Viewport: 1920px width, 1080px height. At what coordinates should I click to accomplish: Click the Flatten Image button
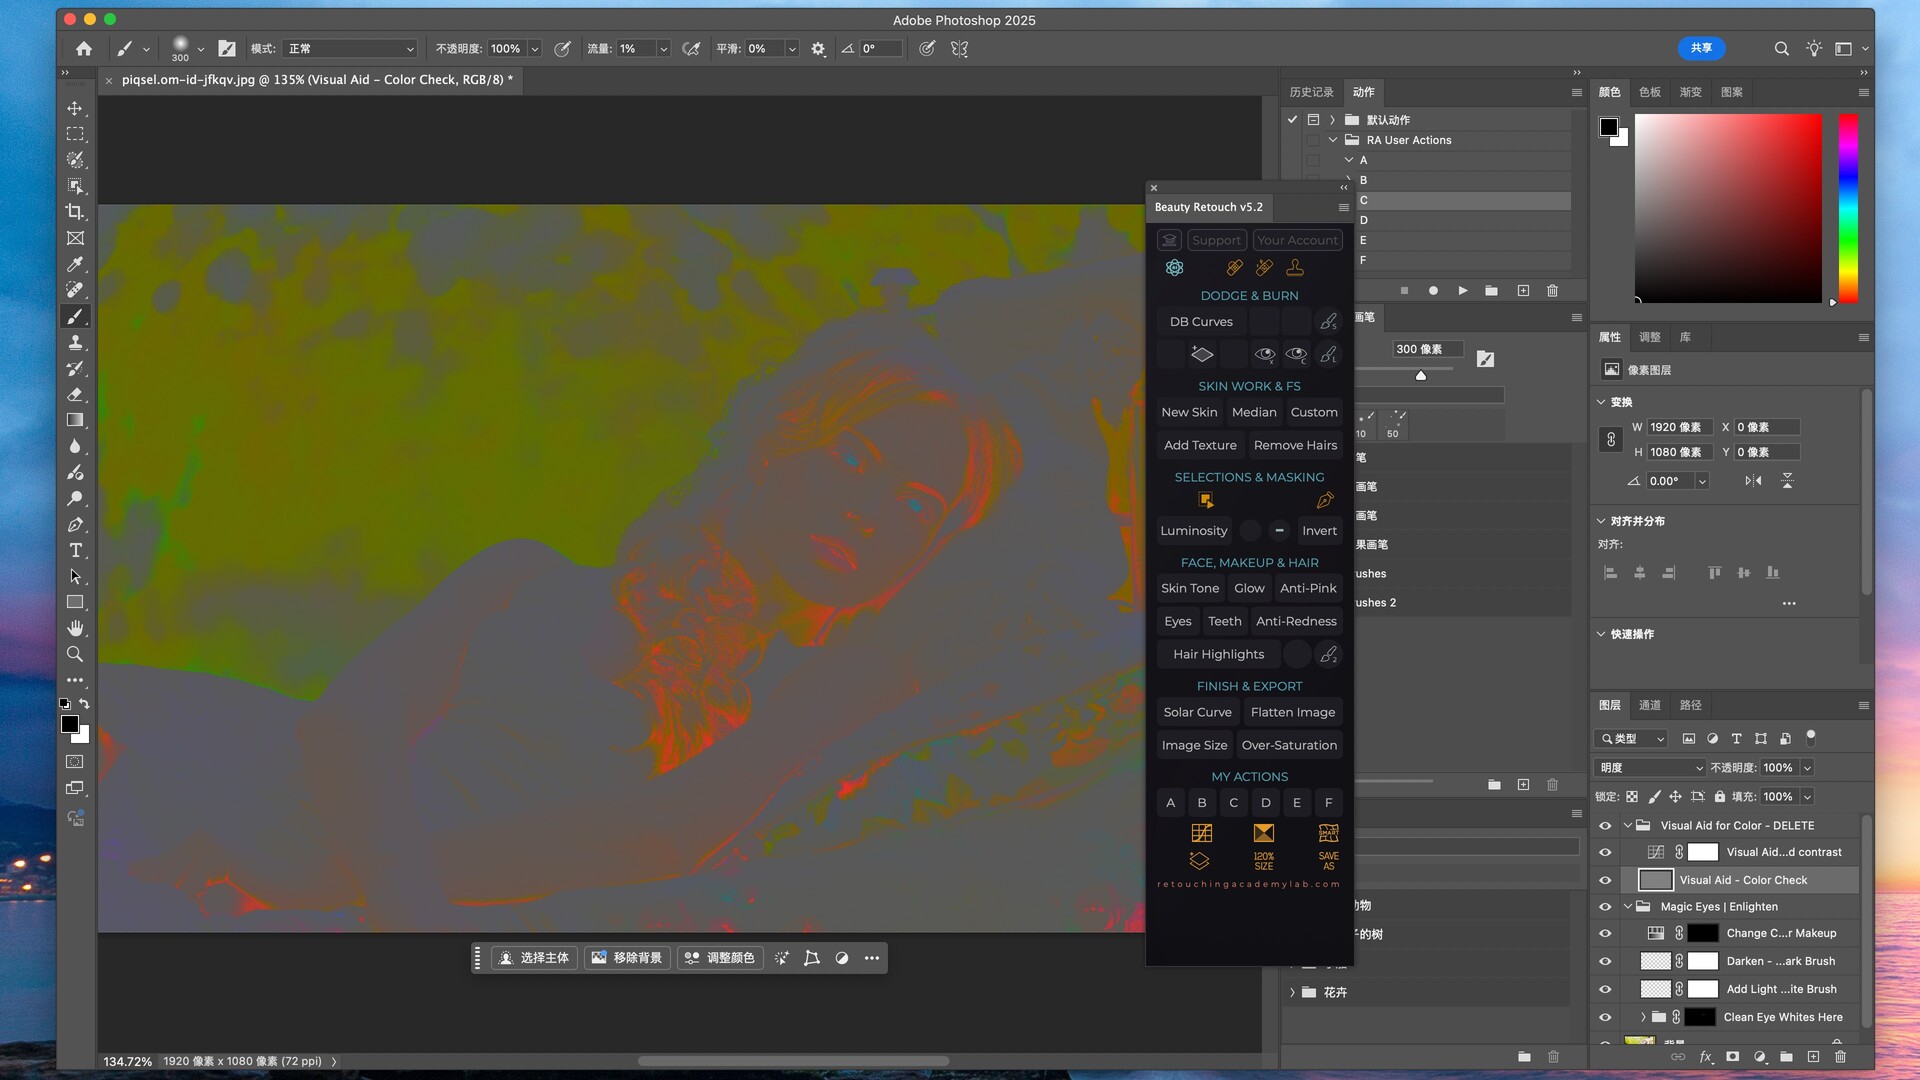pos(1292,712)
